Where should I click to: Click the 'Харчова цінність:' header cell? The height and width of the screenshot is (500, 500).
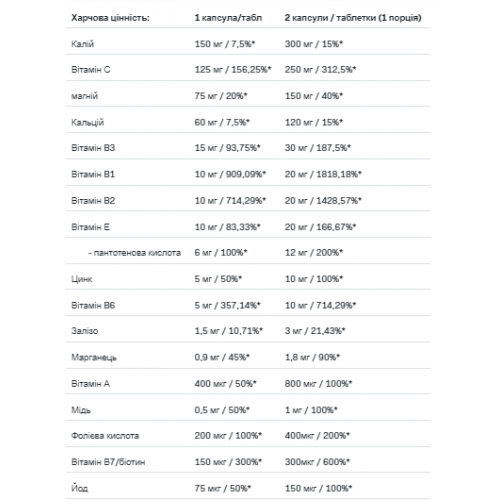[110, 18]
